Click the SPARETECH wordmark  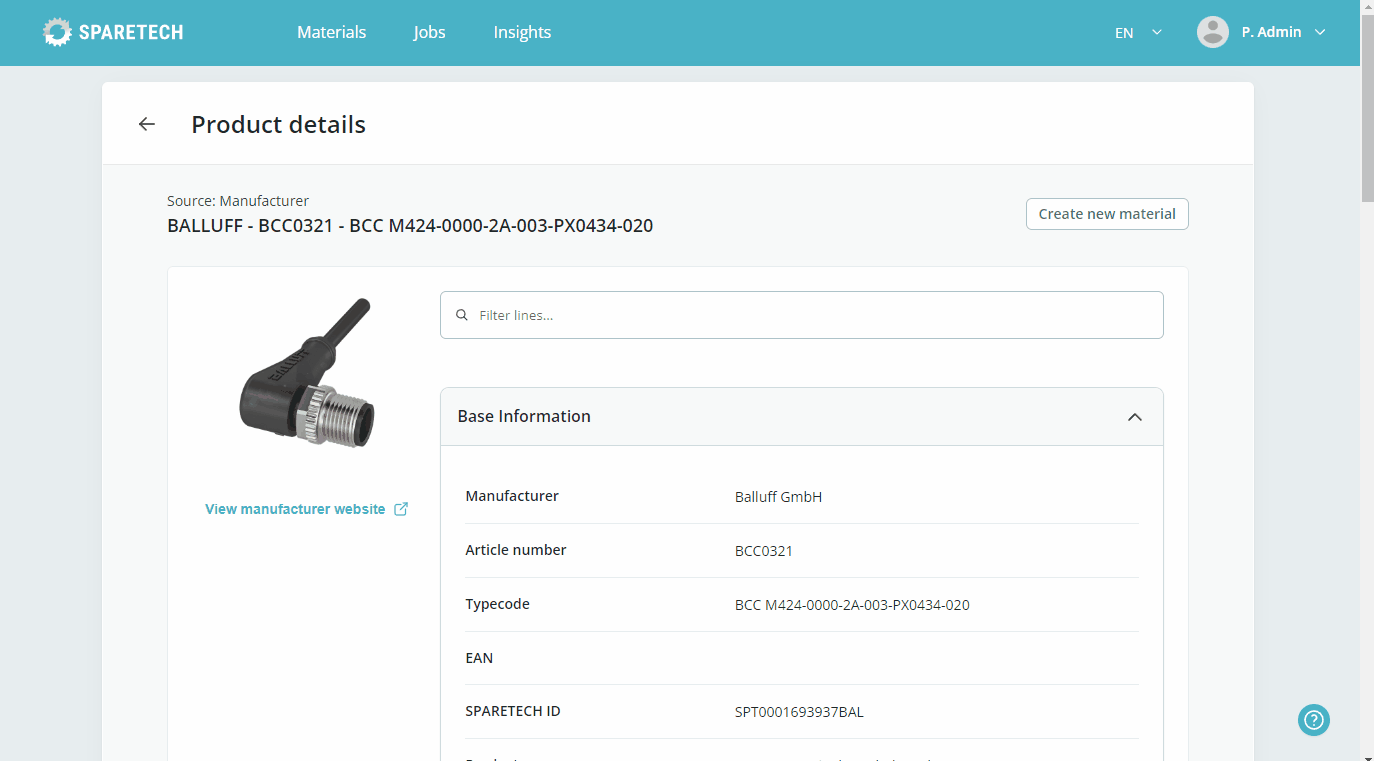[x=131, y=32]
